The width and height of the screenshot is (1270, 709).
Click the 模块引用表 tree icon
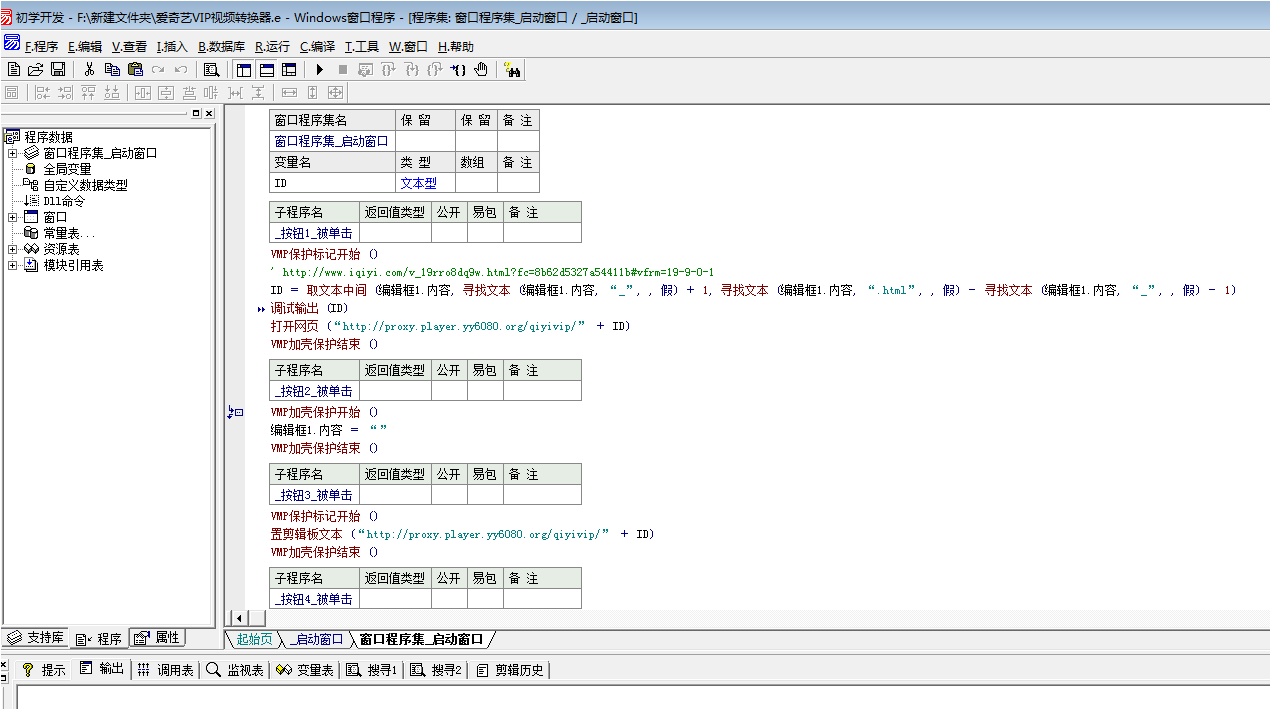click(31, 265)
